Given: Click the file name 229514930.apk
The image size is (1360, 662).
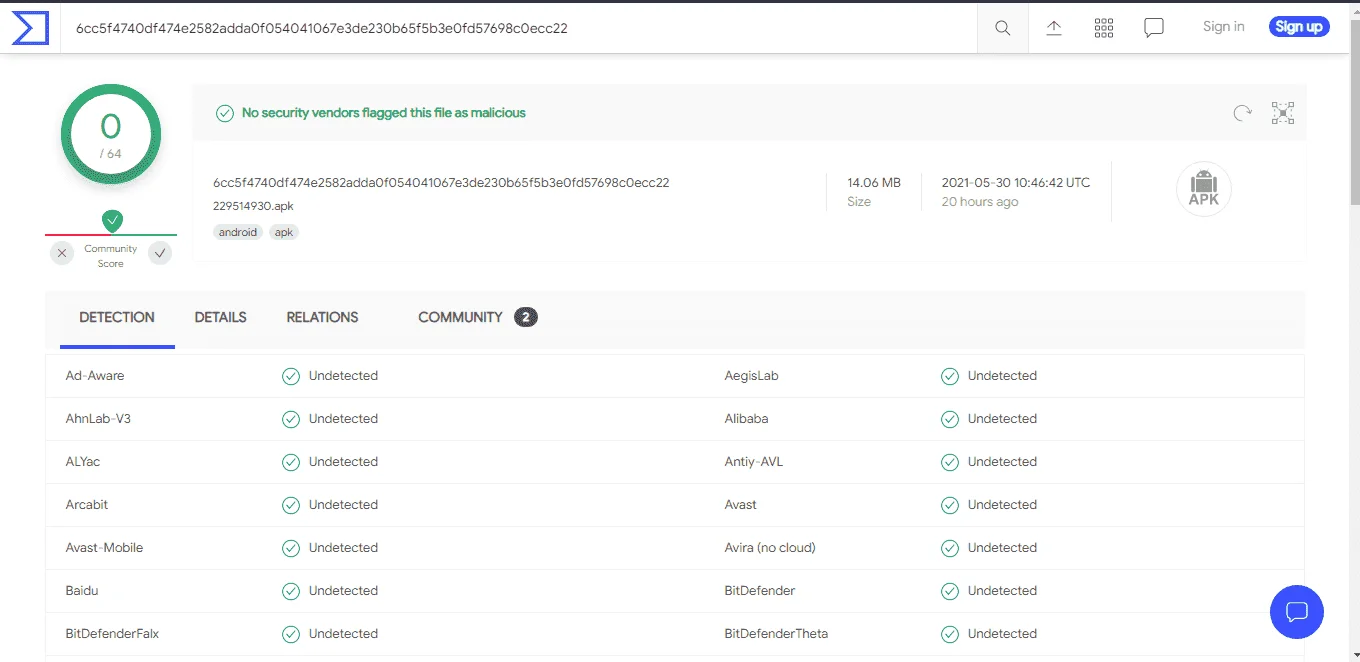Looking at the screenshot, I should click(253, 206).
